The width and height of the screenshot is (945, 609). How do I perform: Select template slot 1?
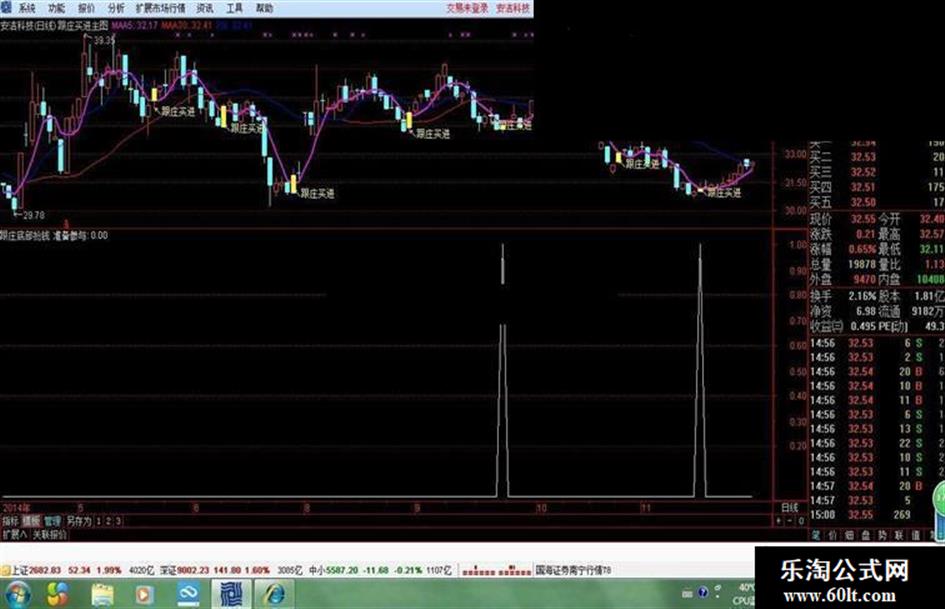pyautogui.click(x=99, y=521)
